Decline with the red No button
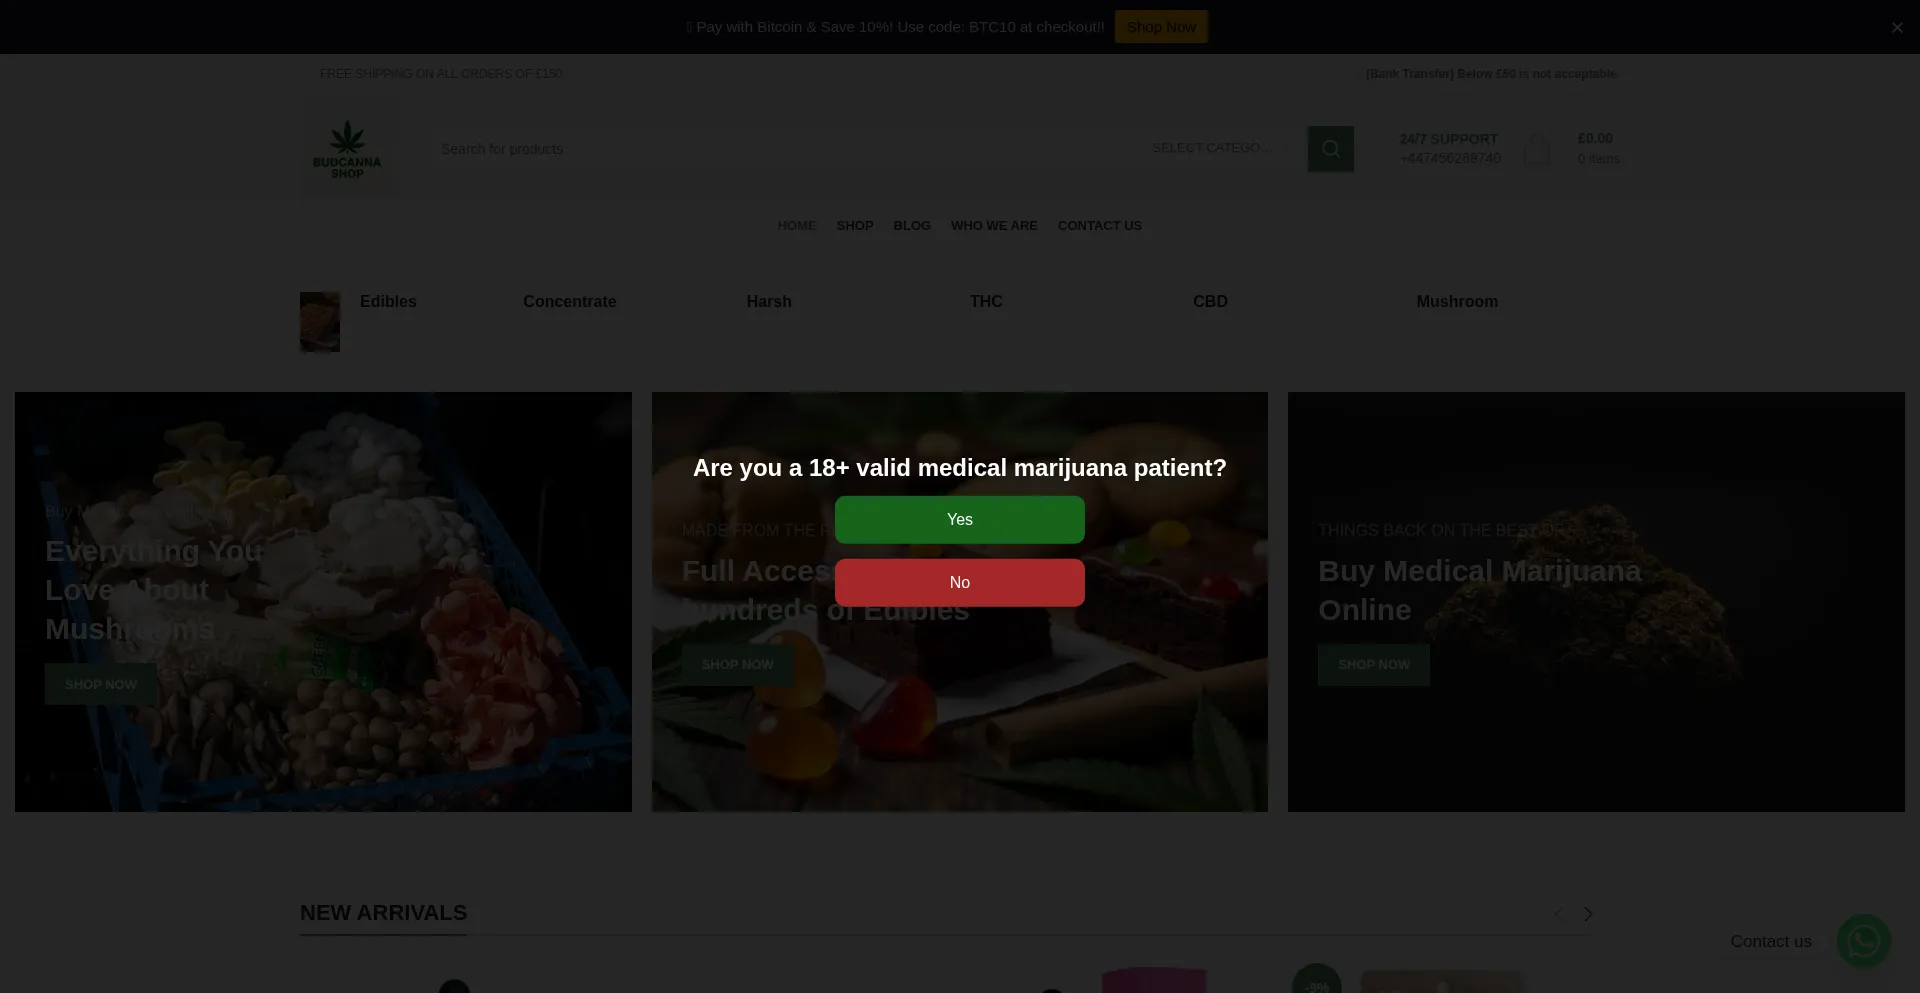1920x993 pixels. tap(959, 583)
